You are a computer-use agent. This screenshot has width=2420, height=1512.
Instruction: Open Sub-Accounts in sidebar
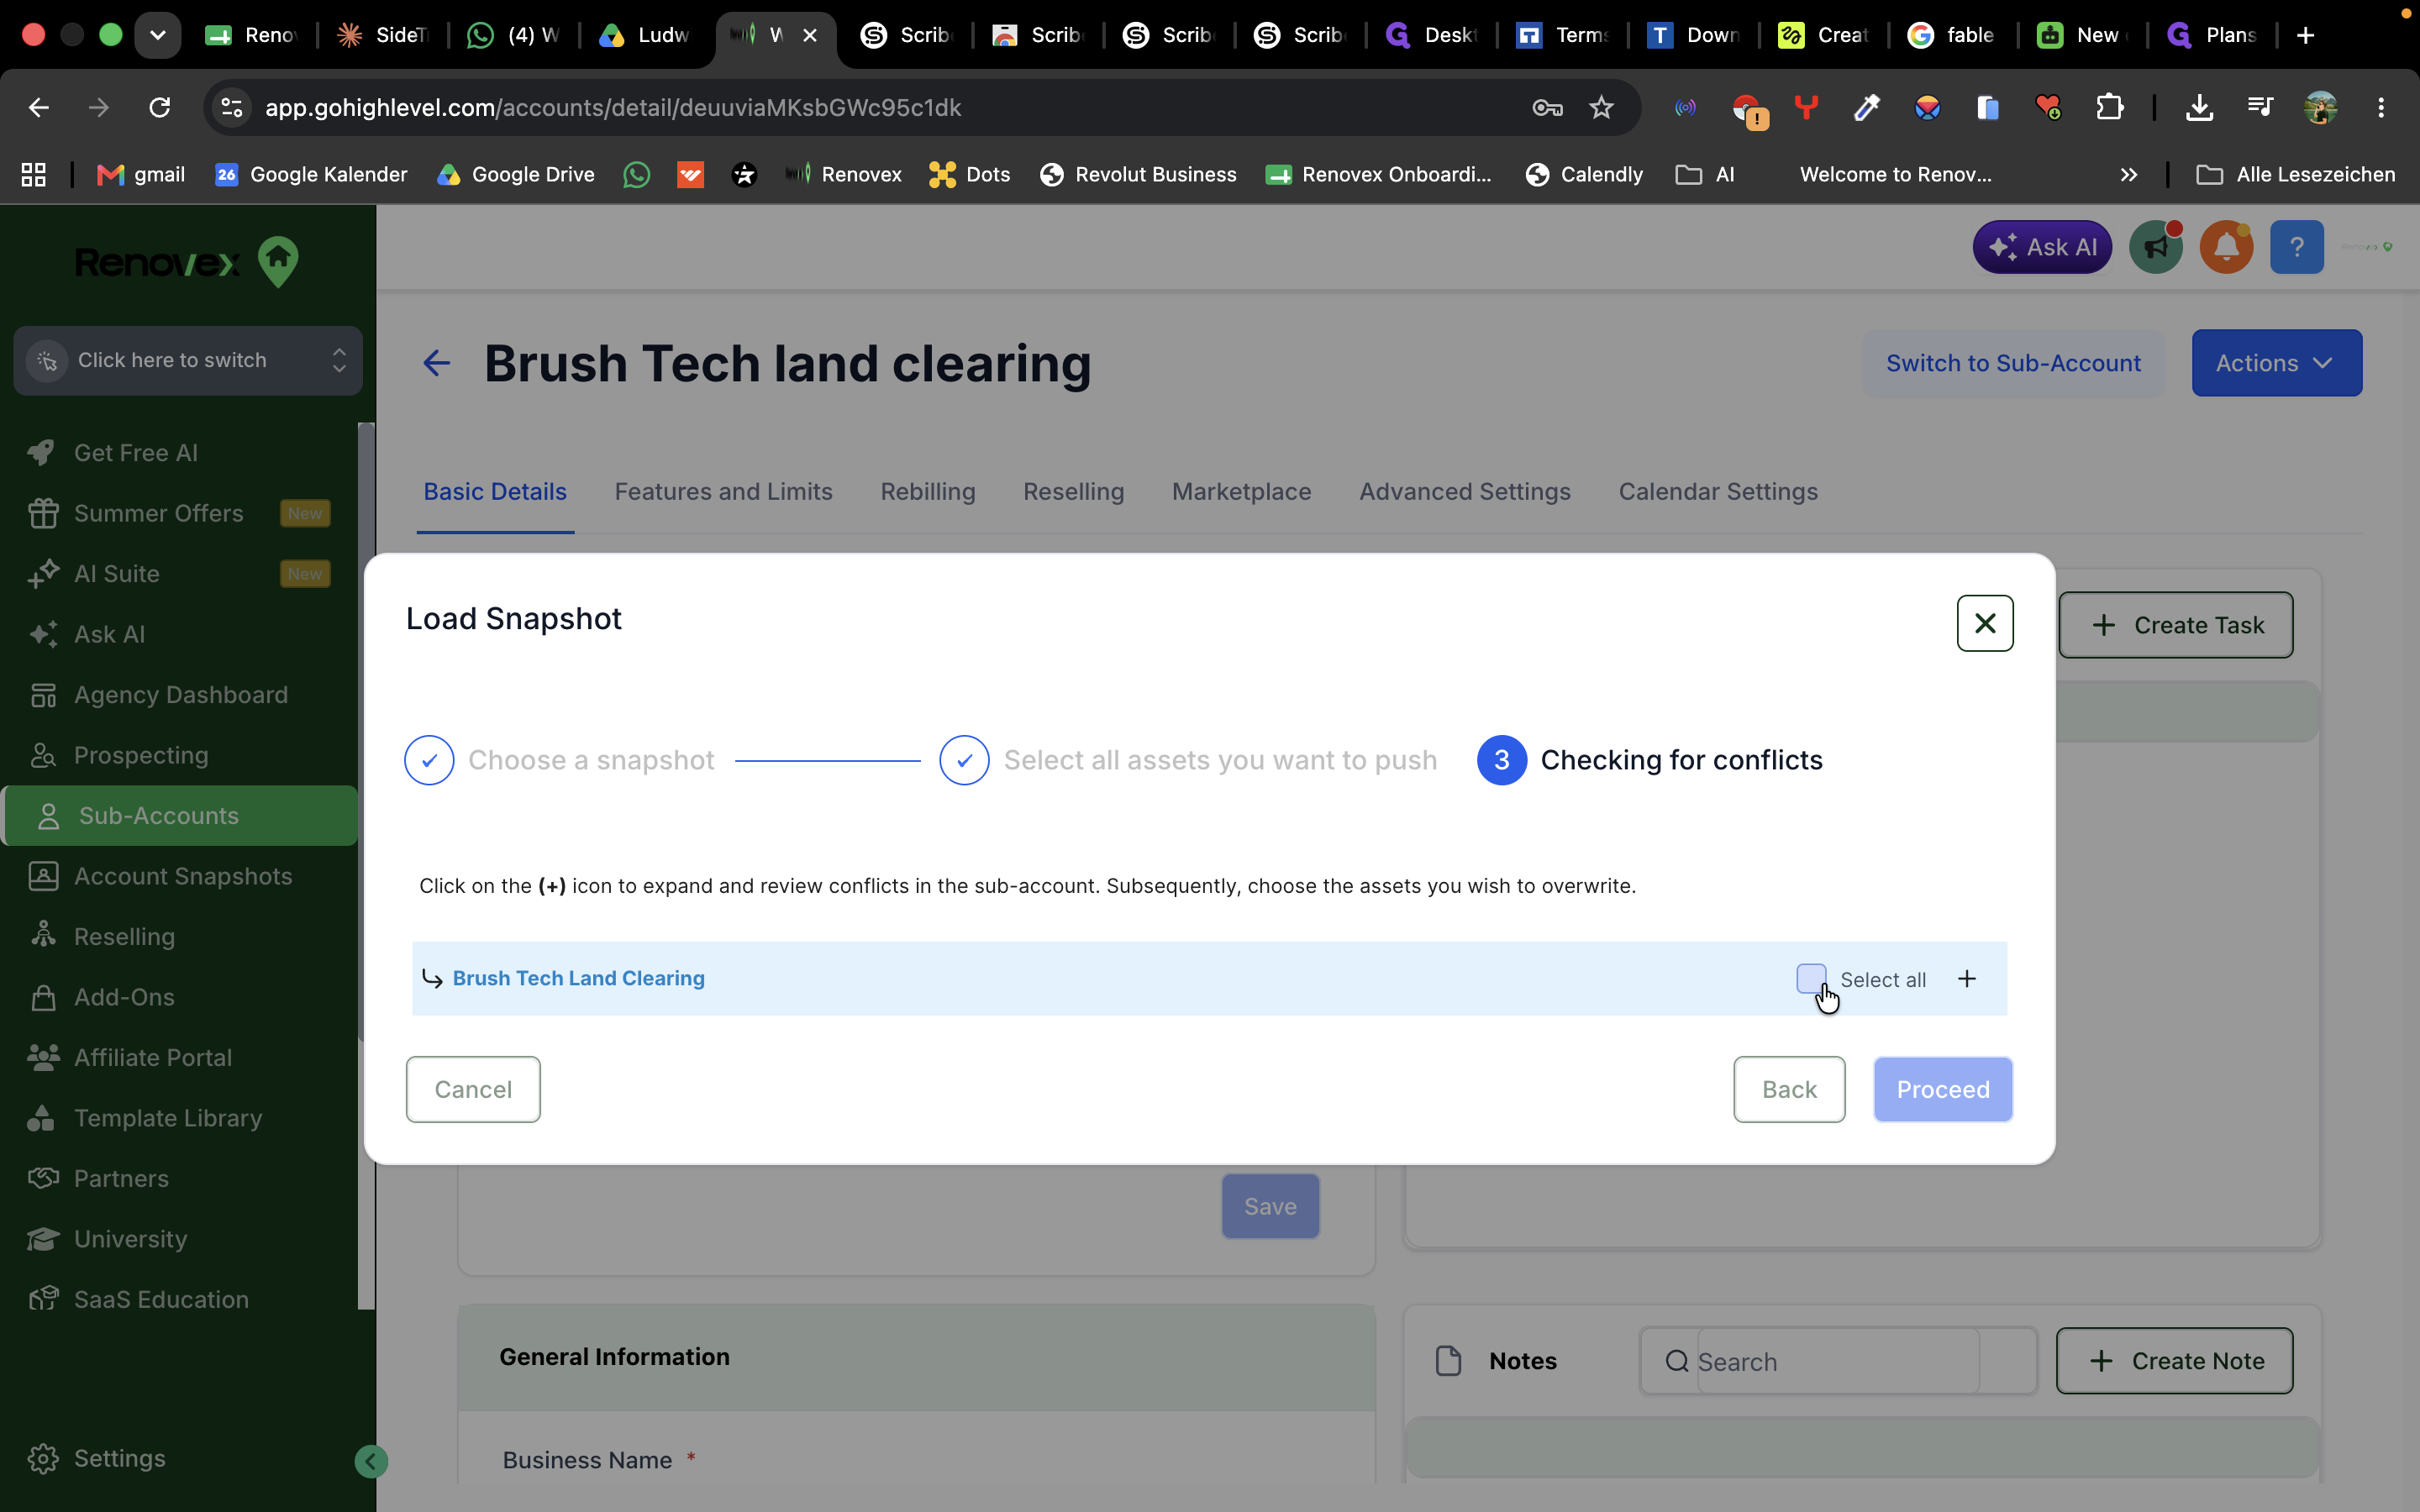tap(180, 816)
